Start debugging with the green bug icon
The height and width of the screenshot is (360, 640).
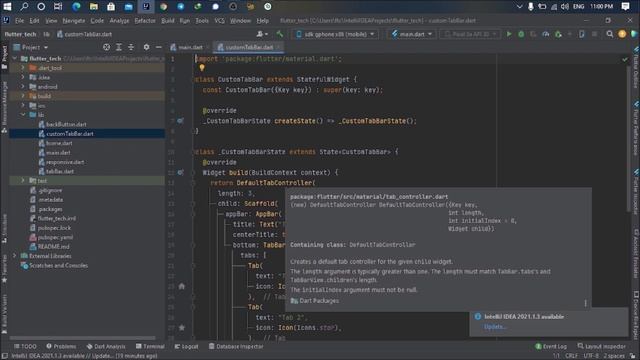pos(521,34)
